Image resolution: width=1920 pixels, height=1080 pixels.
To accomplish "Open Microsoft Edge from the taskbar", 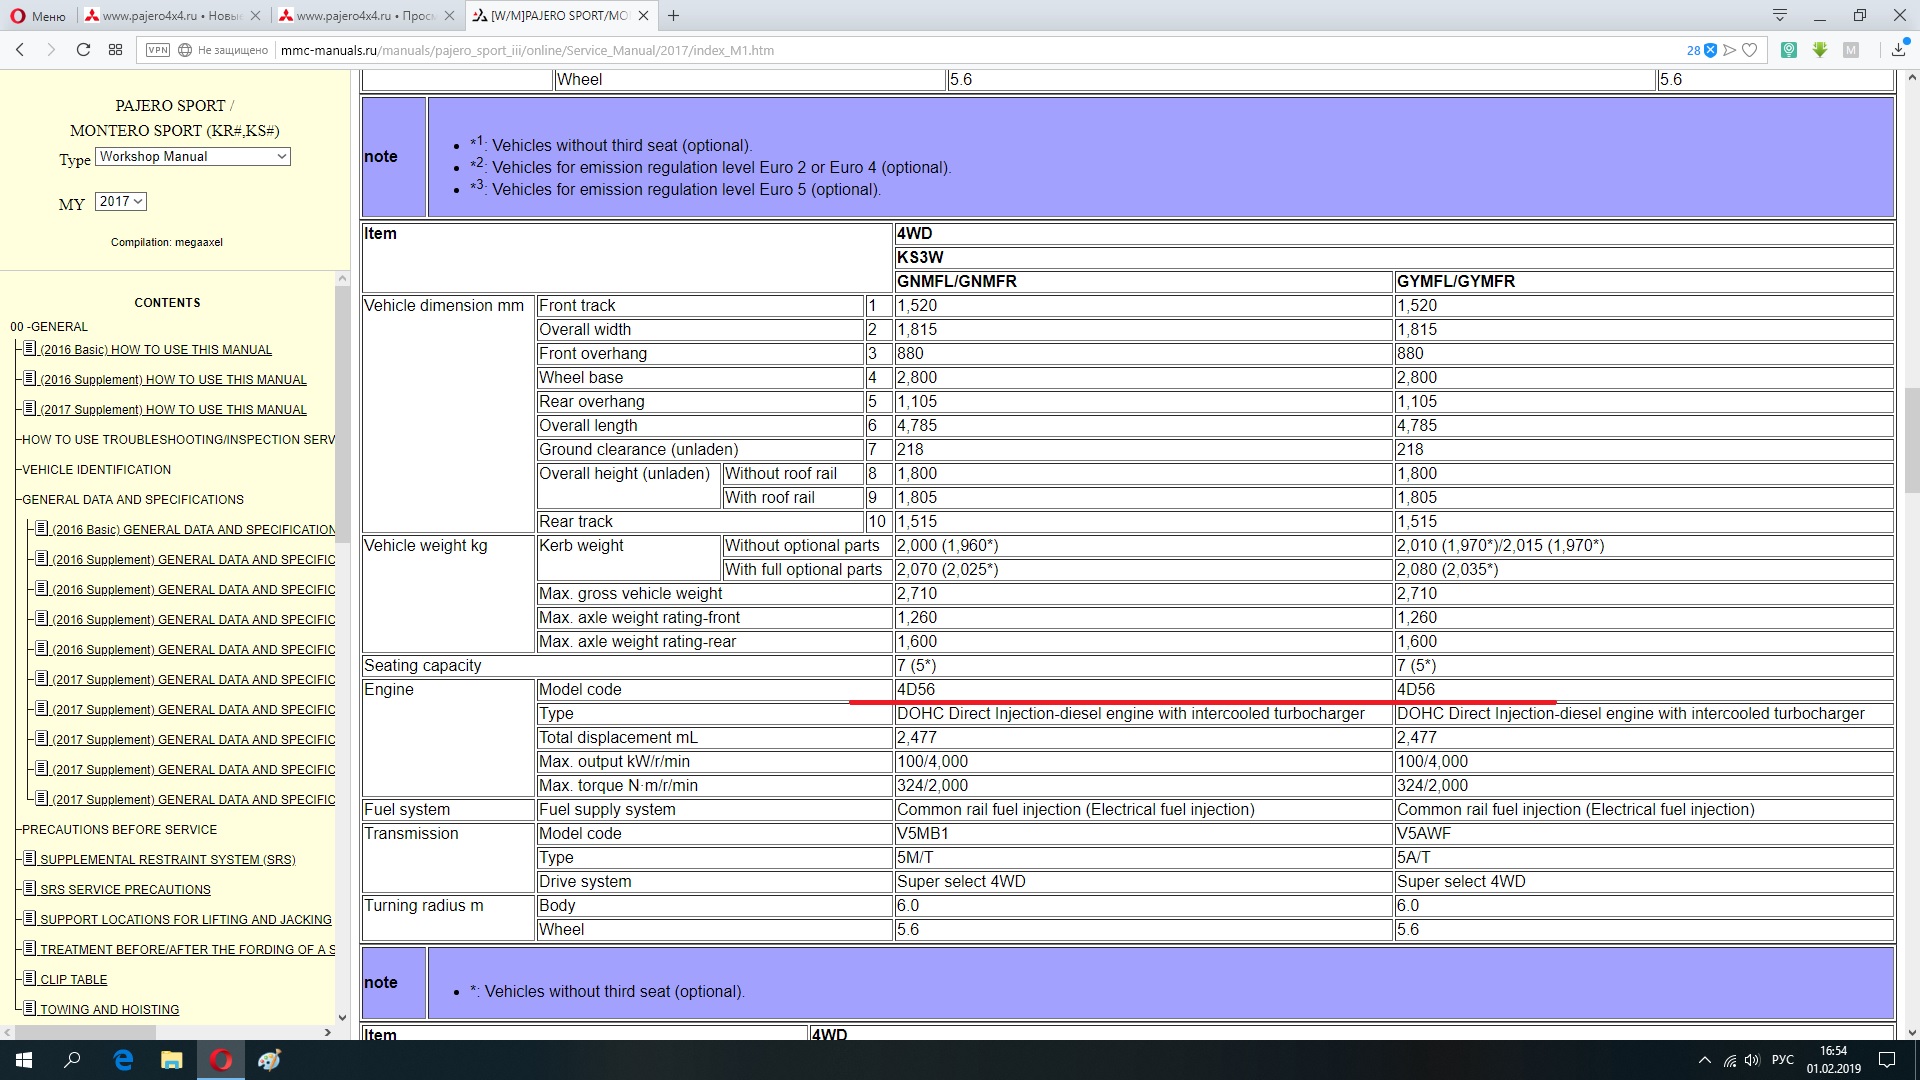I will click(x=123, y=1060).
